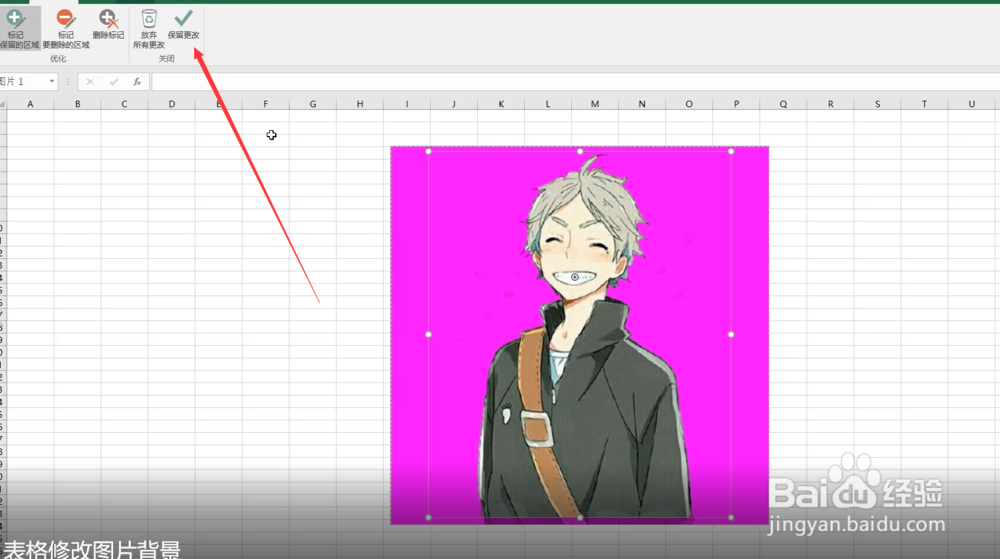The height and width of the screenshot is (559, 1000).
Task: Click 保留更改 keep changes checkmark
Action: (x=184, y=25)
